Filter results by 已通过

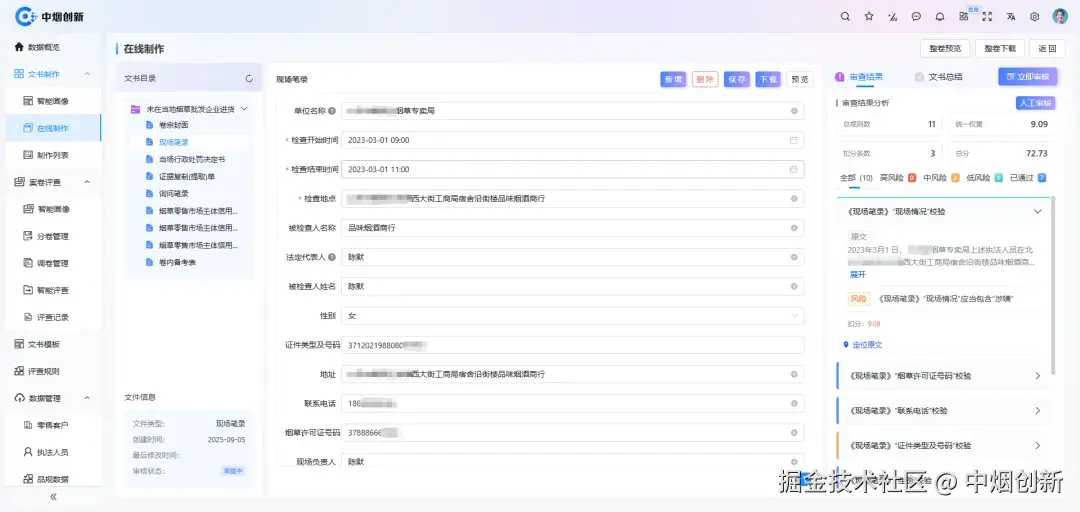(1028, 178)
